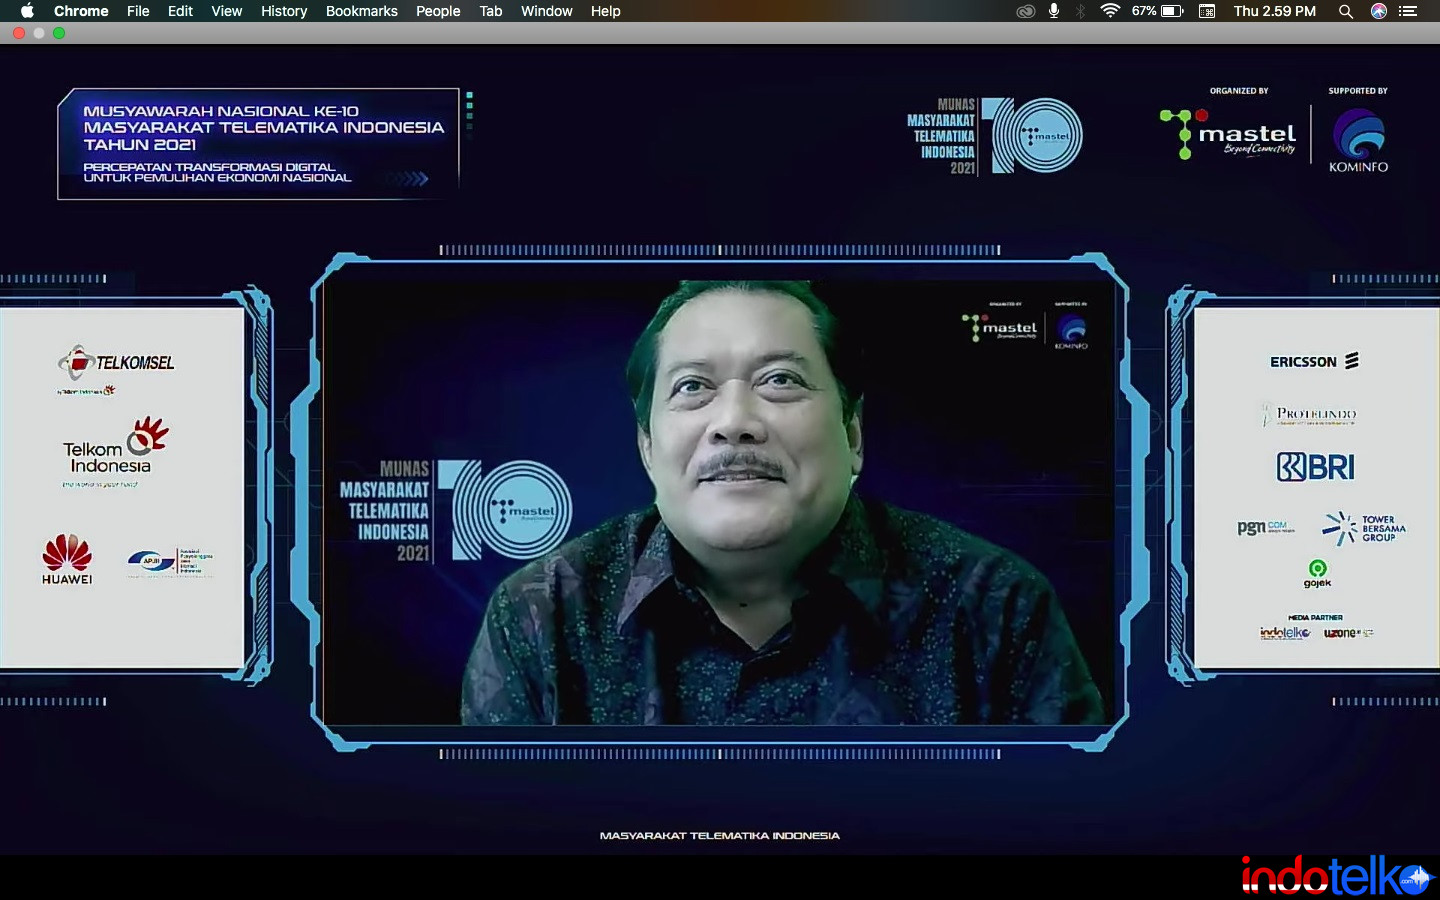Select the History menu
The width and height of the screenshot is (1440, 900).
click(284, 11)
